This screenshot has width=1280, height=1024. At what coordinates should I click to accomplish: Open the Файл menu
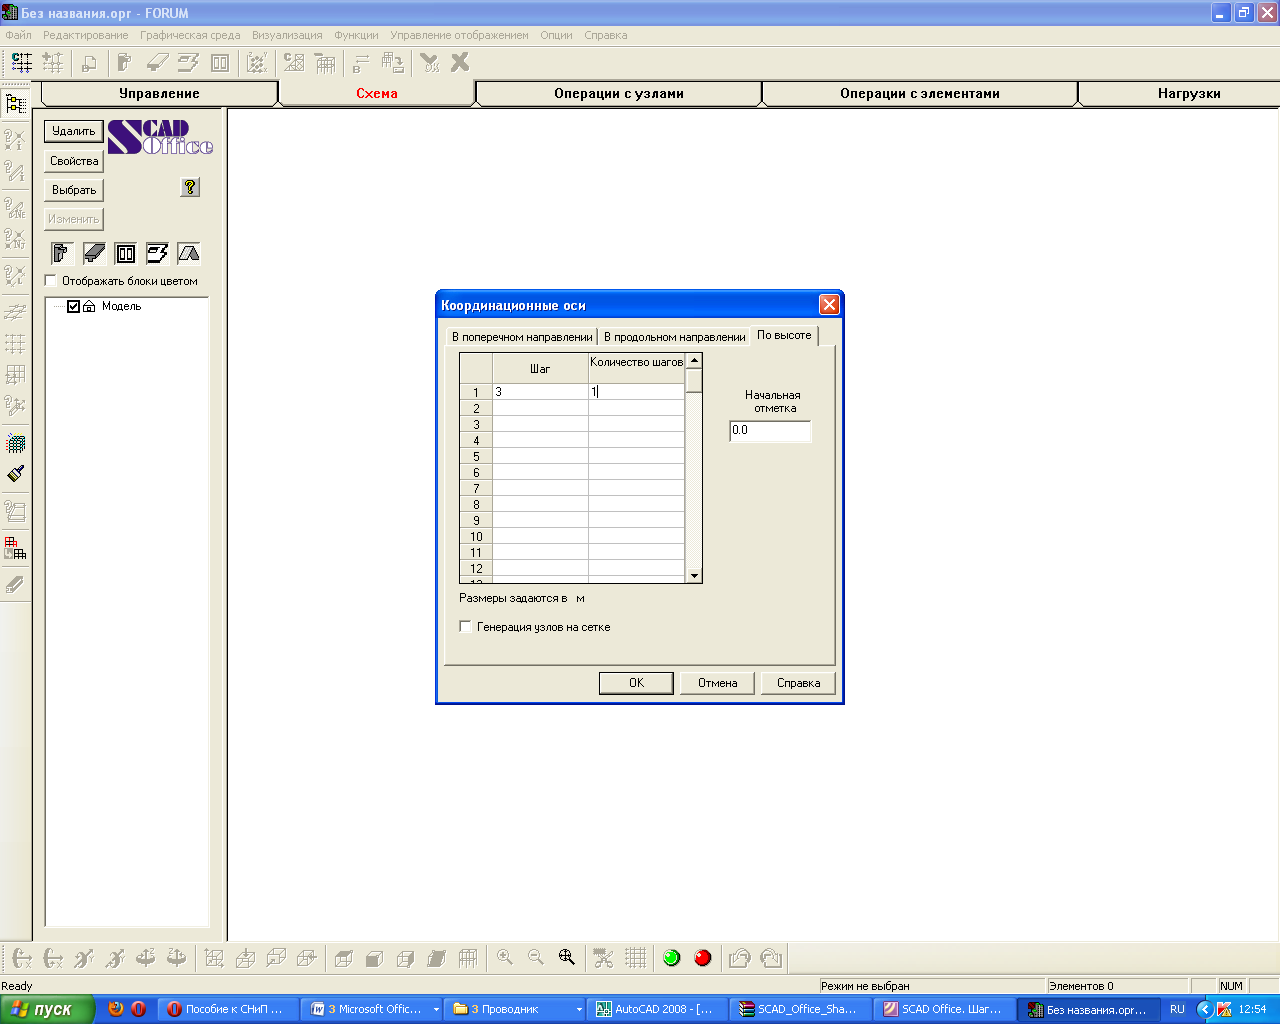[19, 35]
